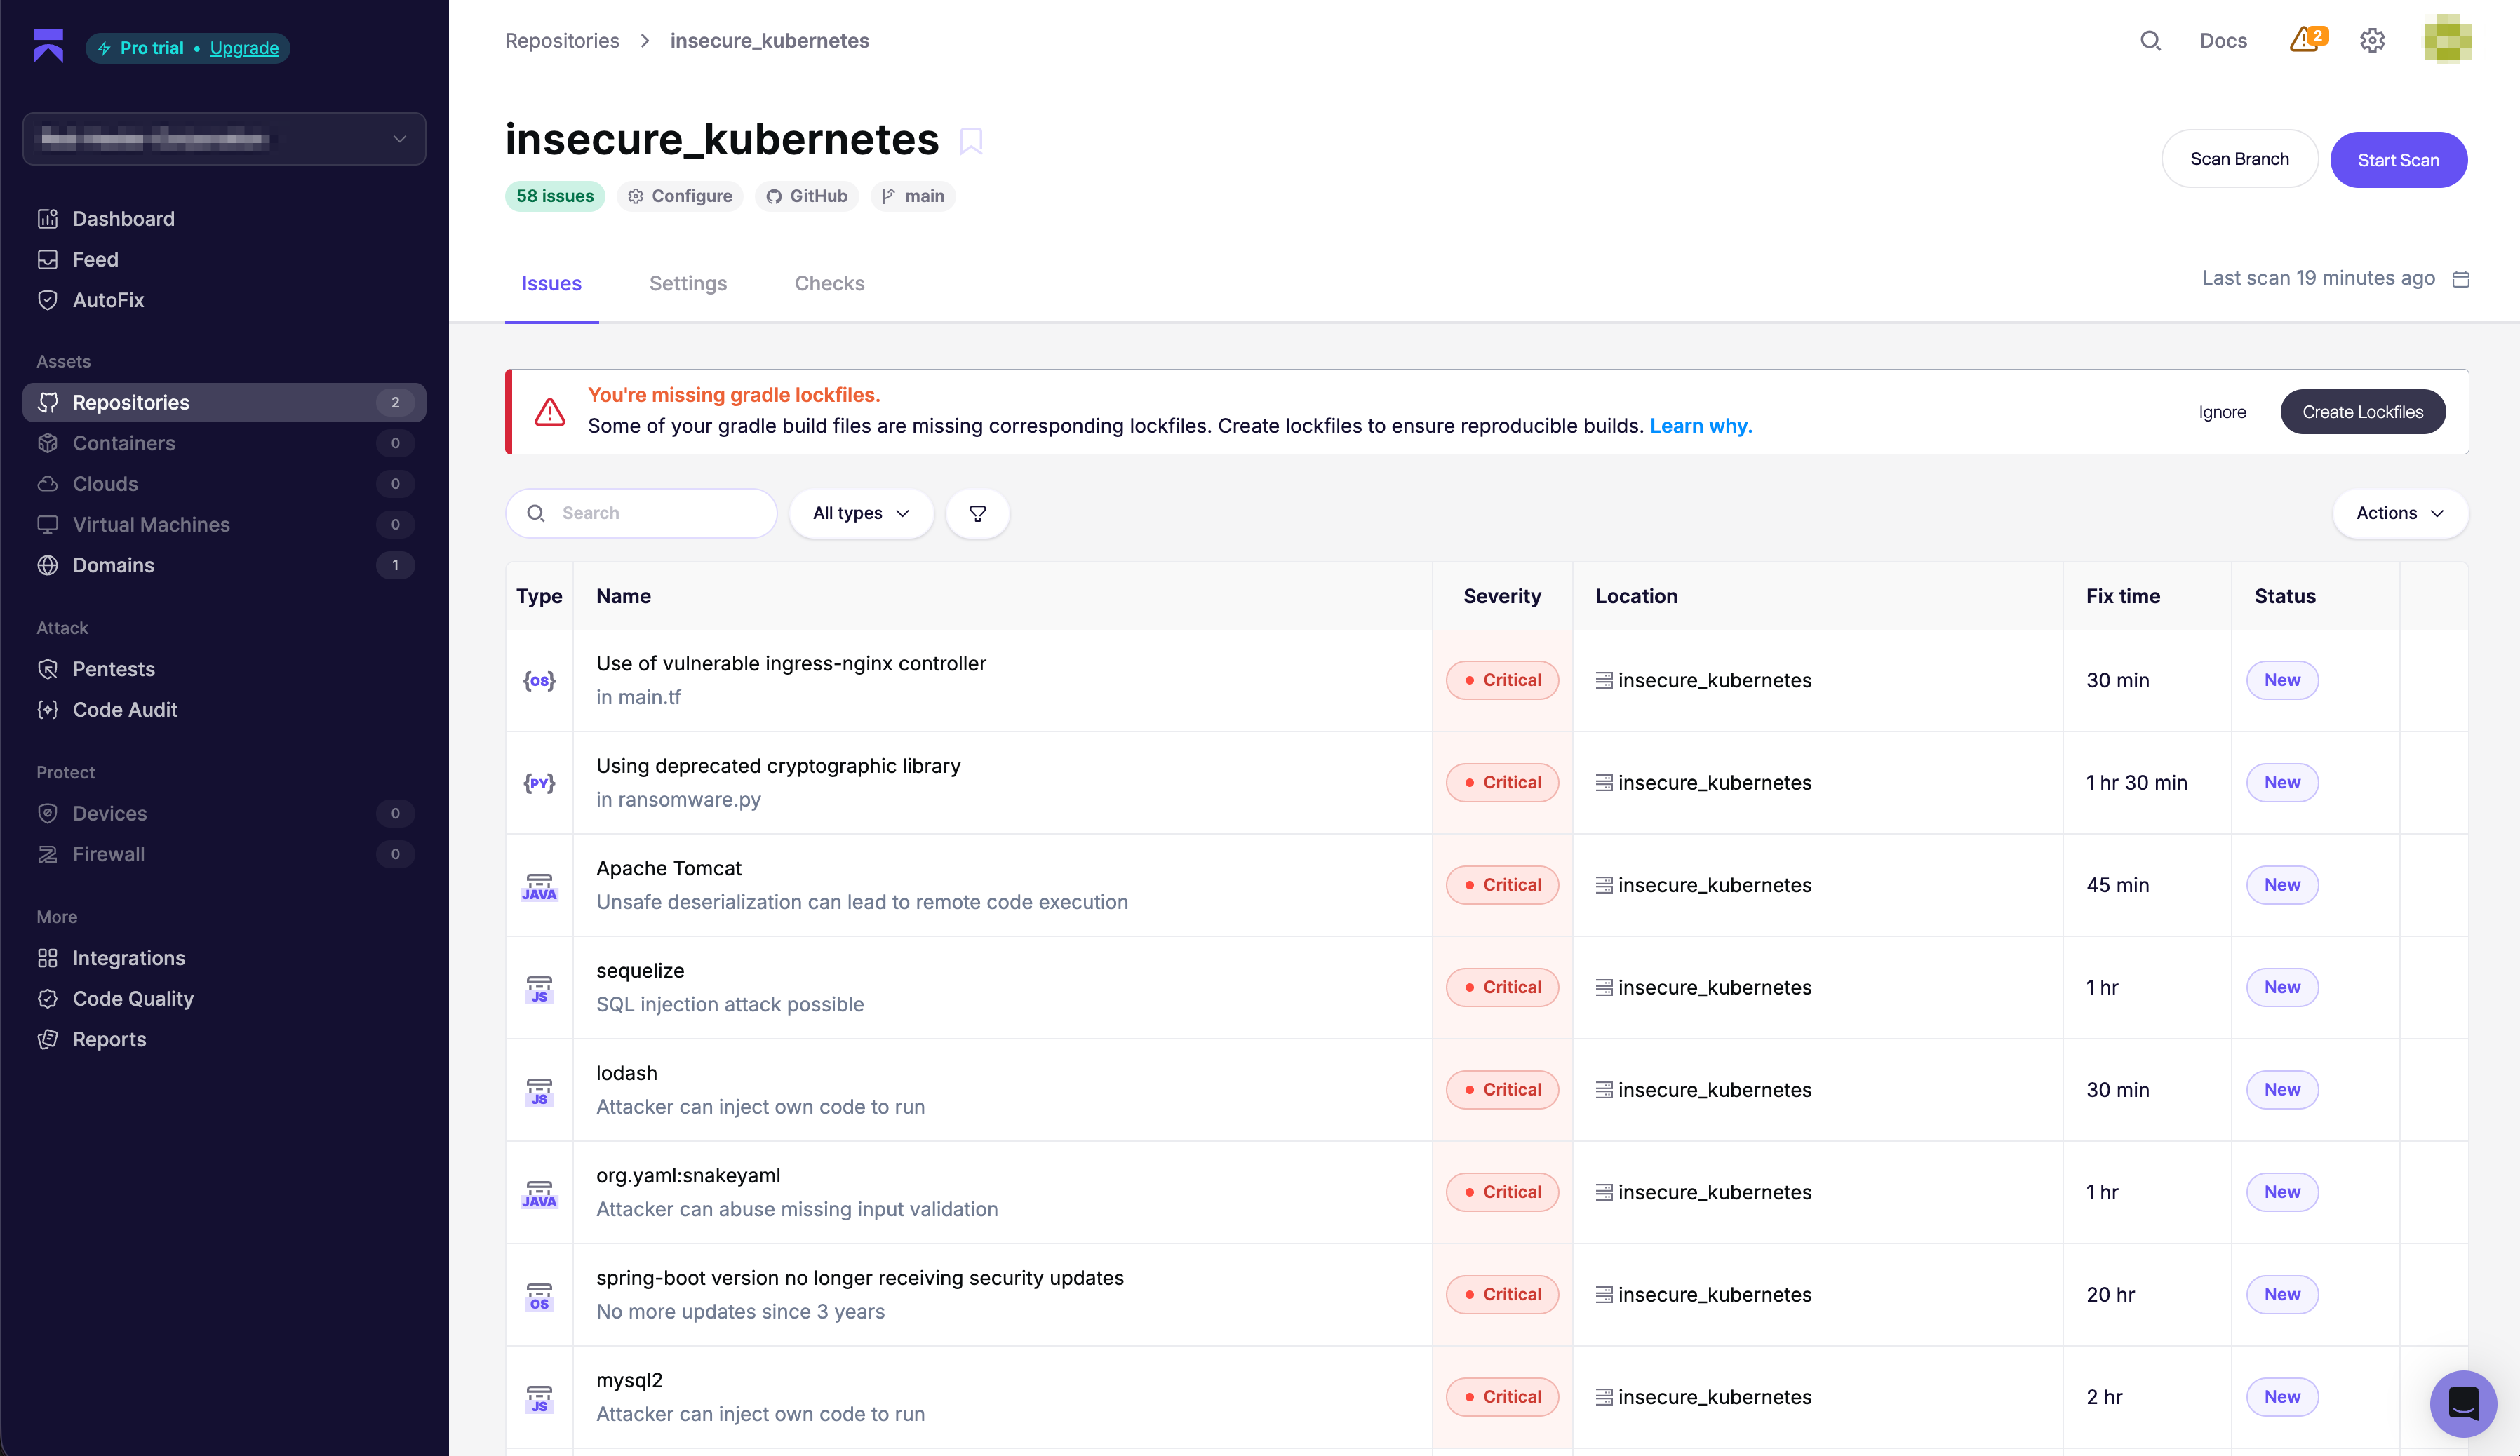The width and height of the screenshot is (2520, 1456).
Task: Open the Docs link
Action: click(2223, 41)
